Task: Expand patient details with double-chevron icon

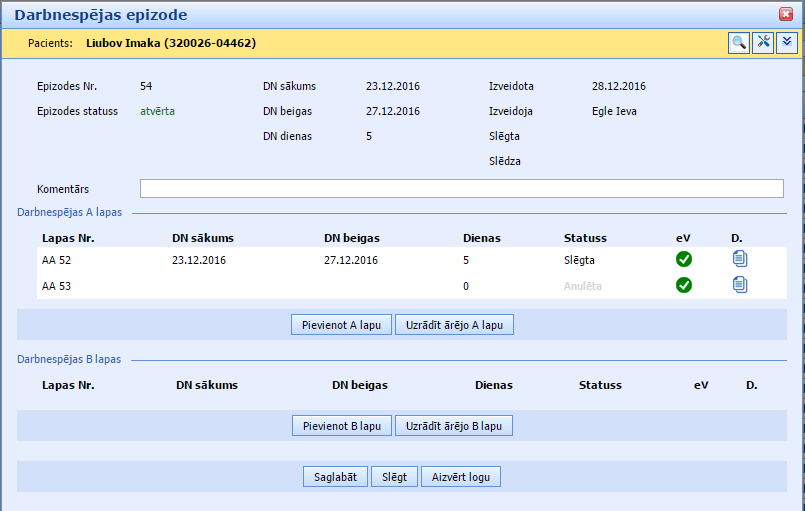Action: click(x=787, y=42)
